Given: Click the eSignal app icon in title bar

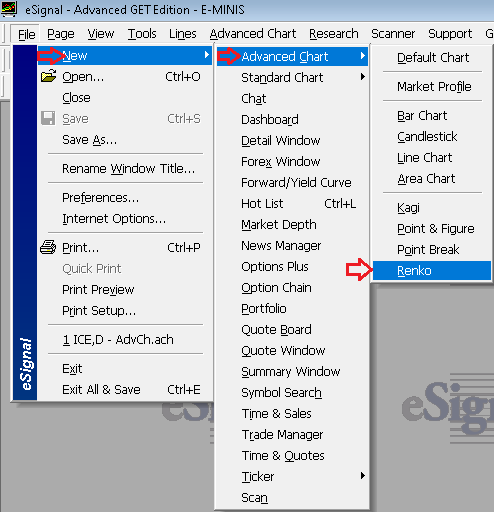Looking at the screenshot, I should 9,9.
